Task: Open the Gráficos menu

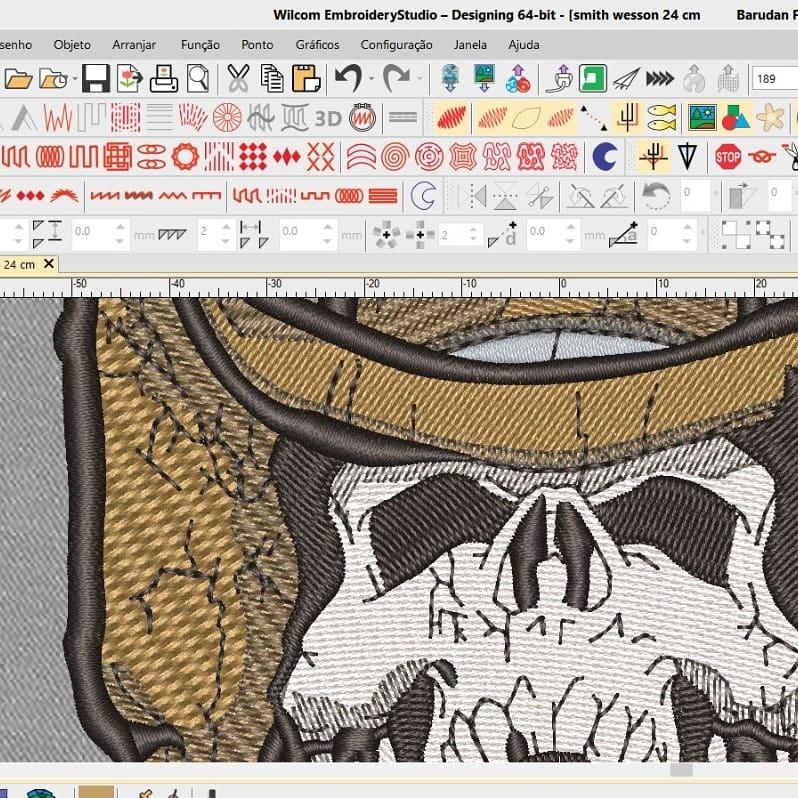Action: (x=317, y=45)
